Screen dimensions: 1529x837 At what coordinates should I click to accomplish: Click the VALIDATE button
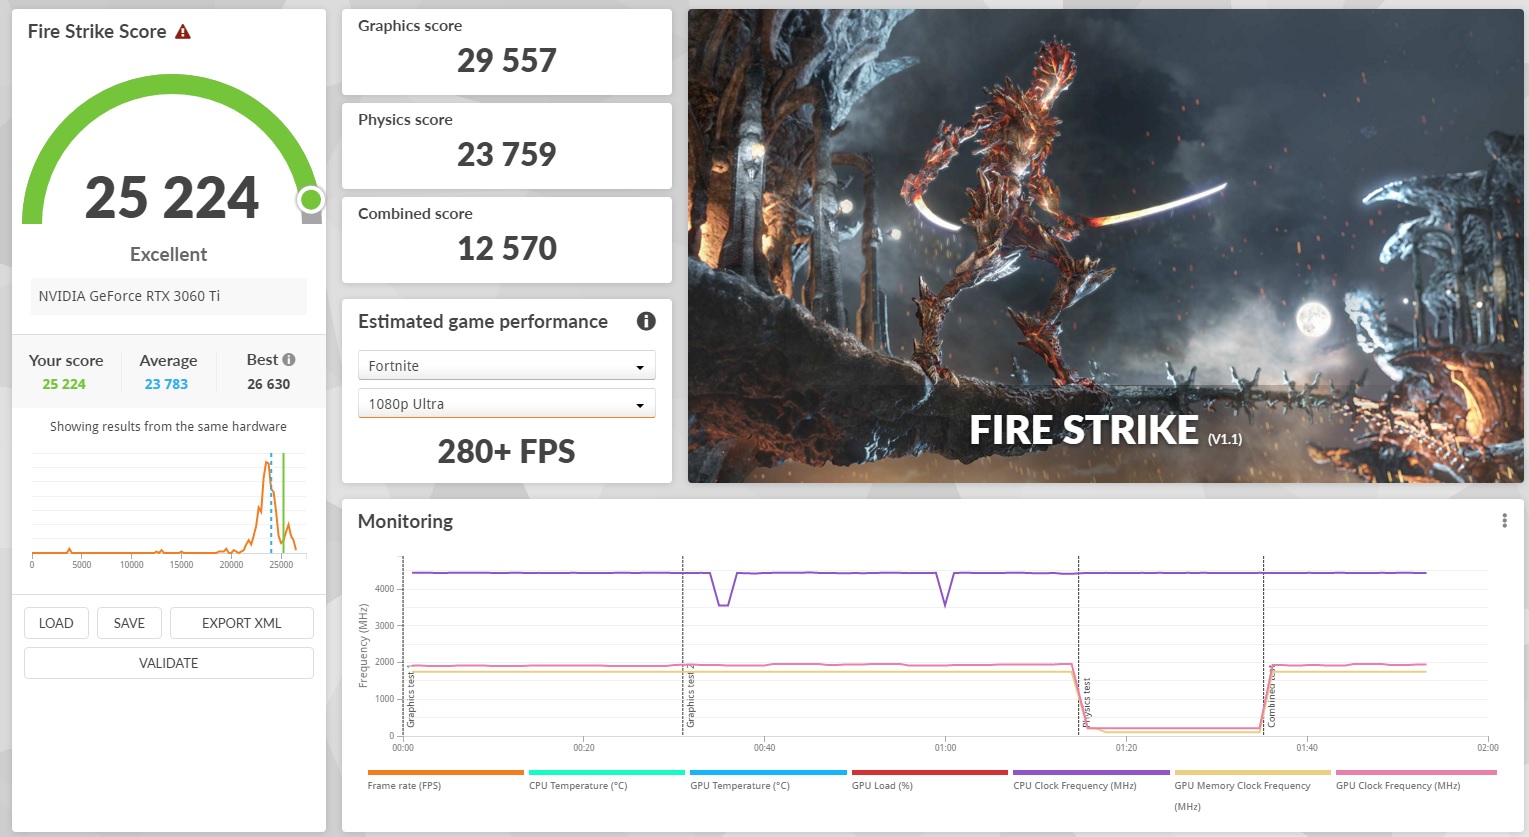pyautogui.click(x=169, y=663)
